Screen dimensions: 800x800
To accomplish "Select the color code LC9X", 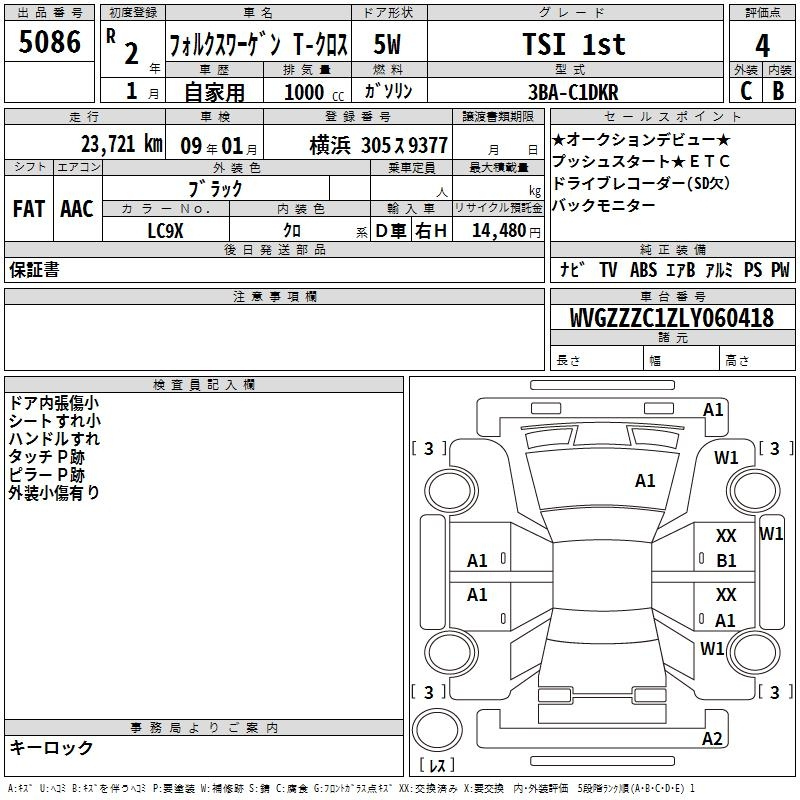I will pyautogui.click(x=166, y=230).
